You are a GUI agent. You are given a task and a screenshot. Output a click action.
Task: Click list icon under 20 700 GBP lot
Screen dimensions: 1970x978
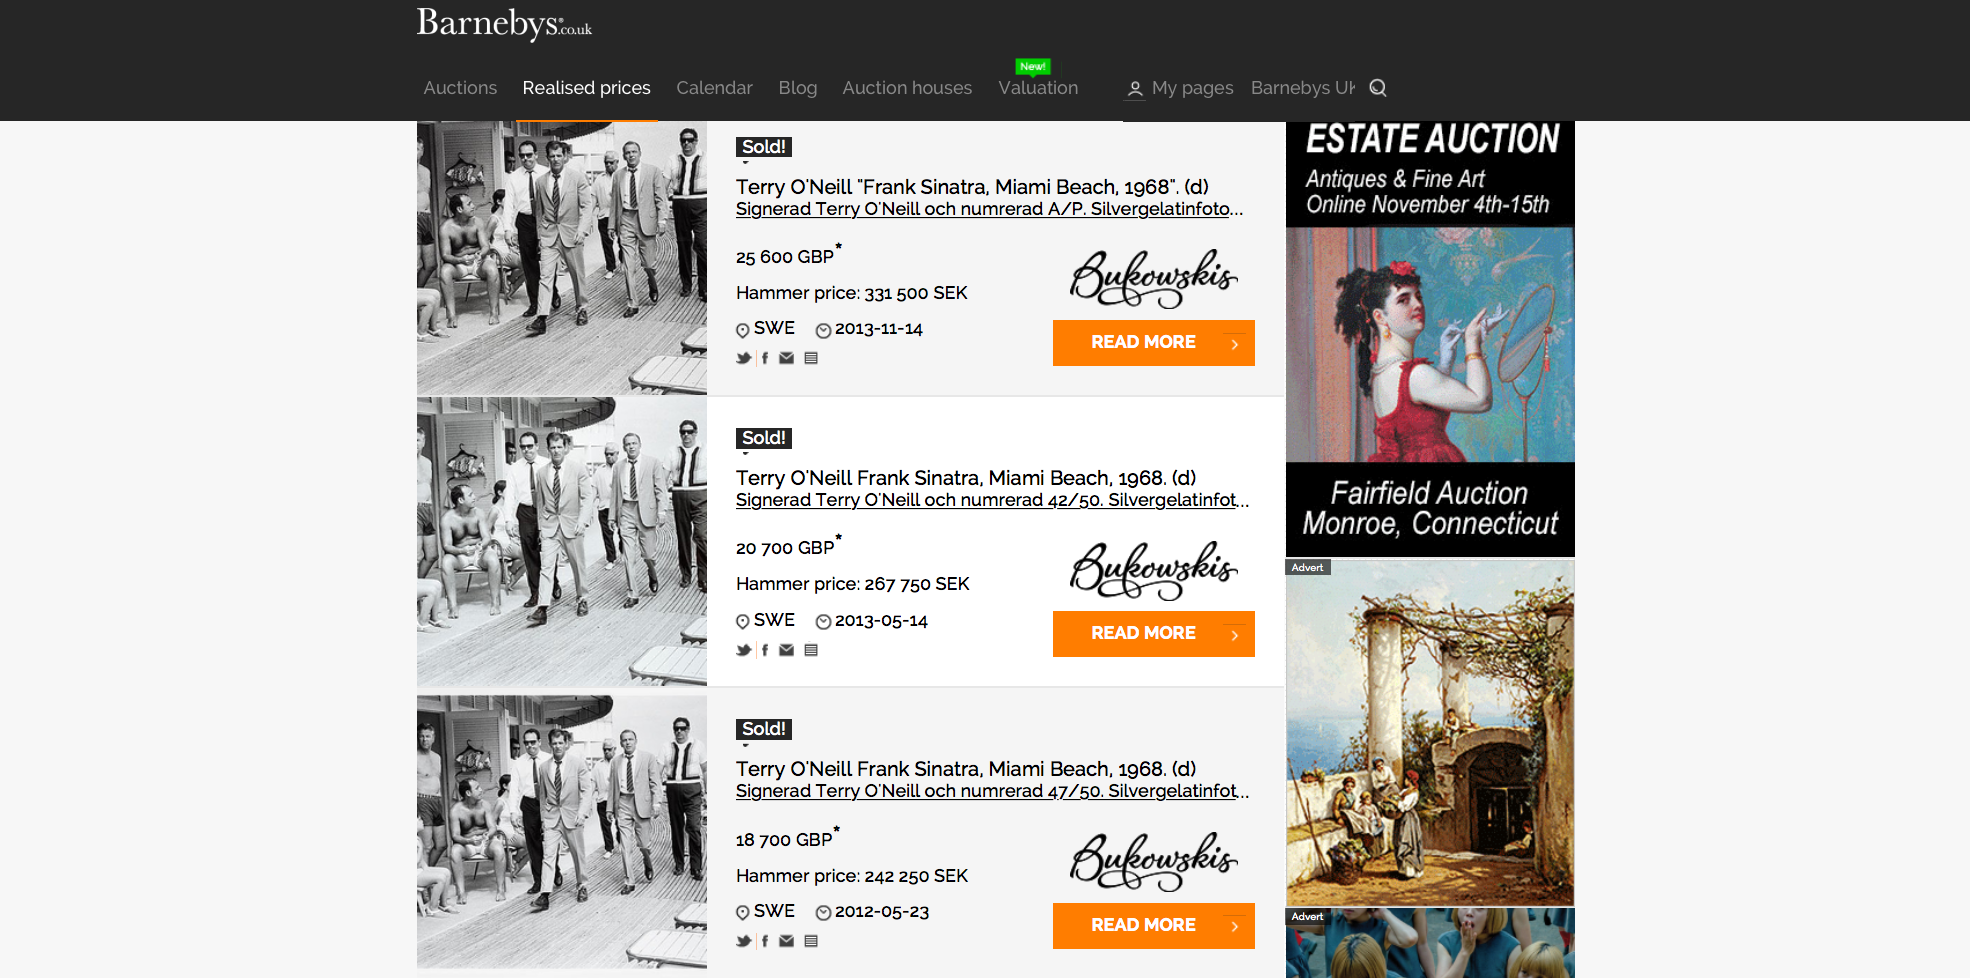tap(811, 650)
